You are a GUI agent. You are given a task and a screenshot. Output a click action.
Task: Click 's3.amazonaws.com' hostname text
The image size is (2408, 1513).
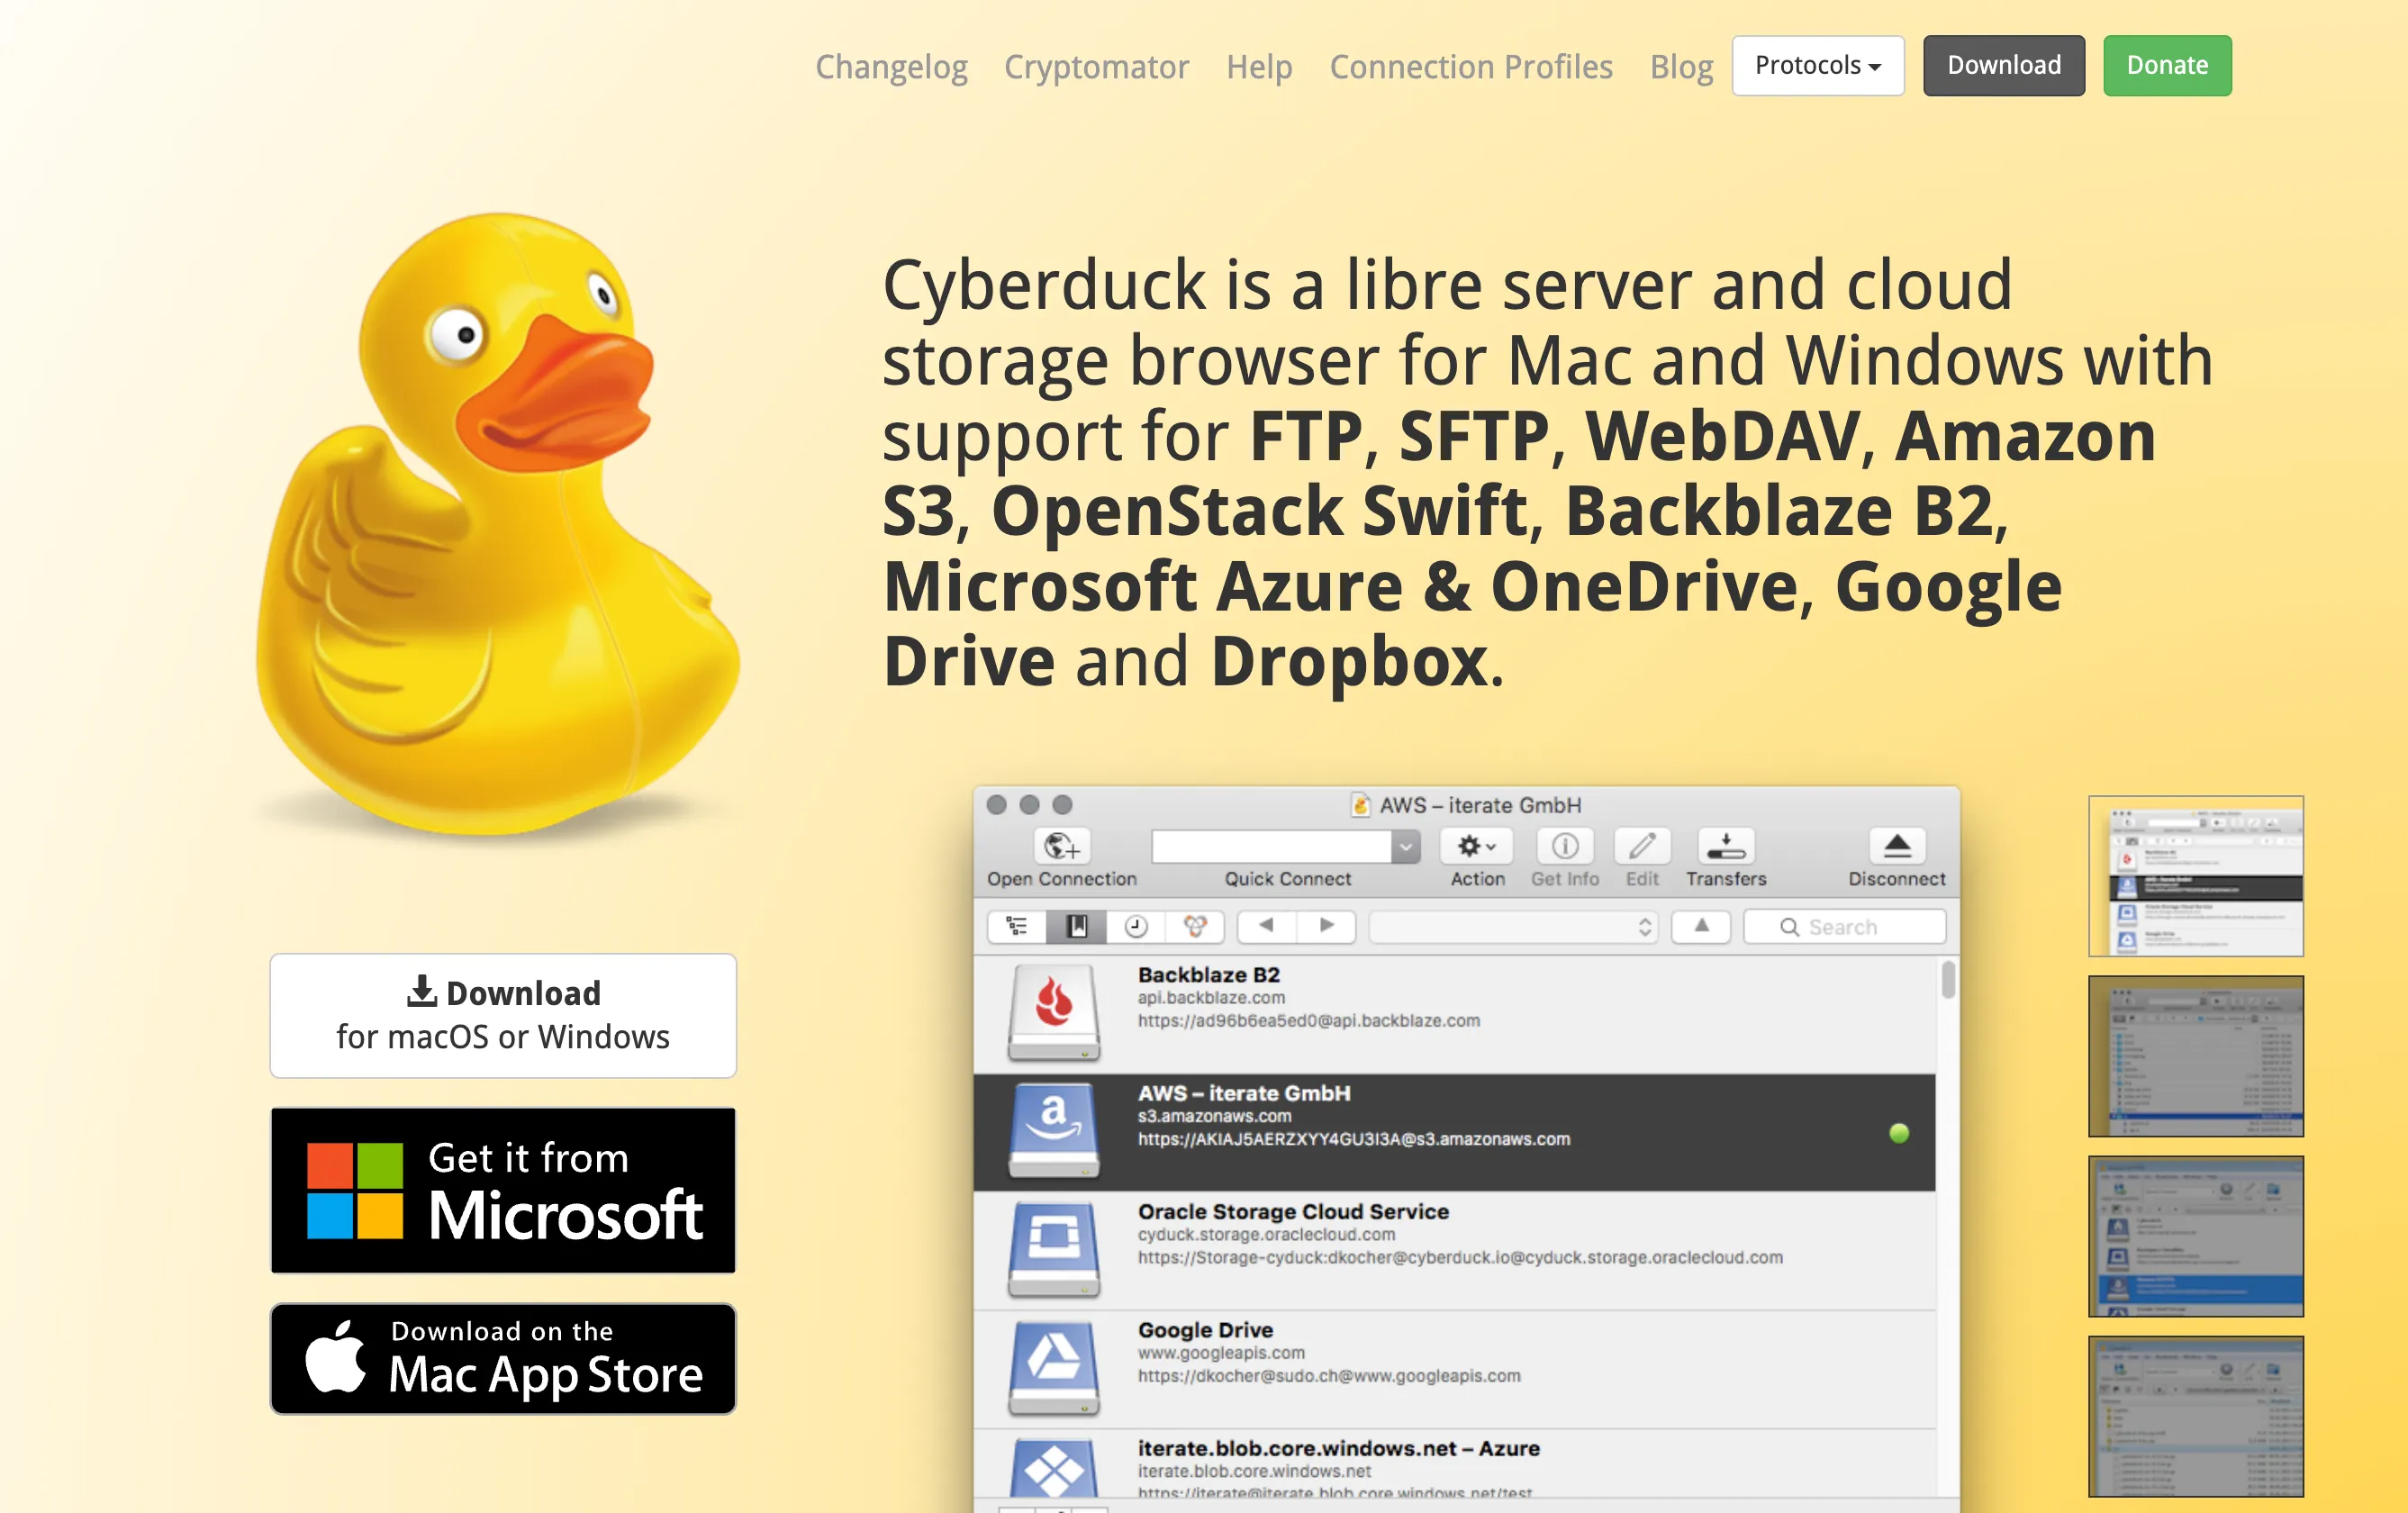coord(1213,1115)
